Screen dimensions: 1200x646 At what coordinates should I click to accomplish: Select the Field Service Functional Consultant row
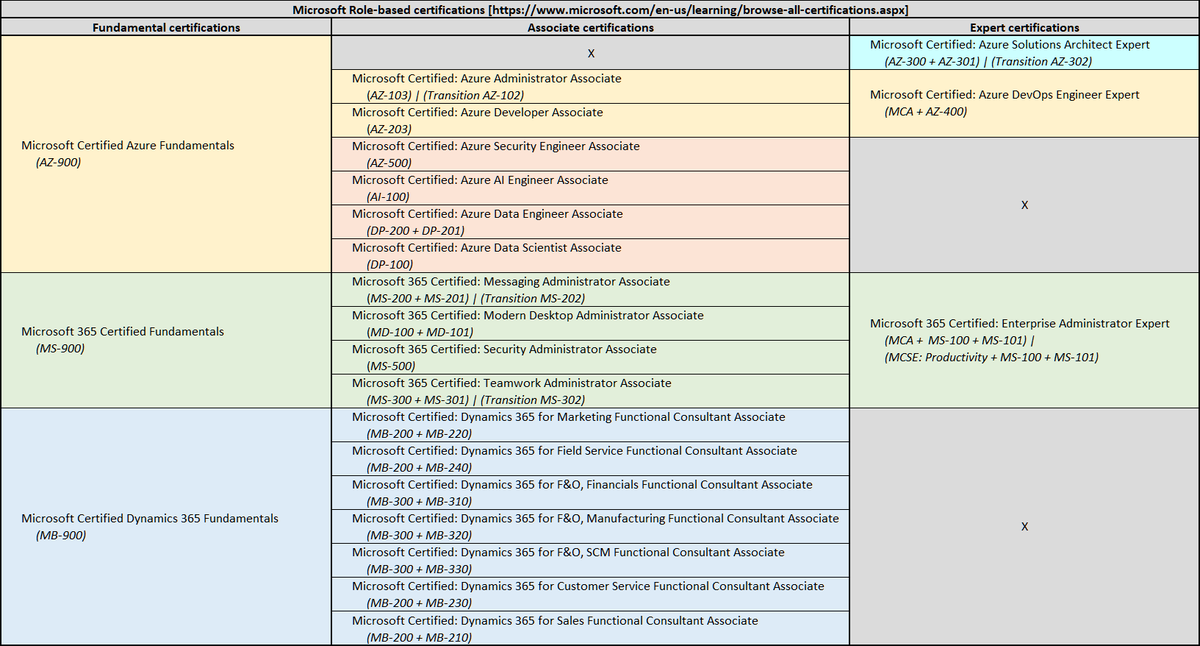point(590,458)
